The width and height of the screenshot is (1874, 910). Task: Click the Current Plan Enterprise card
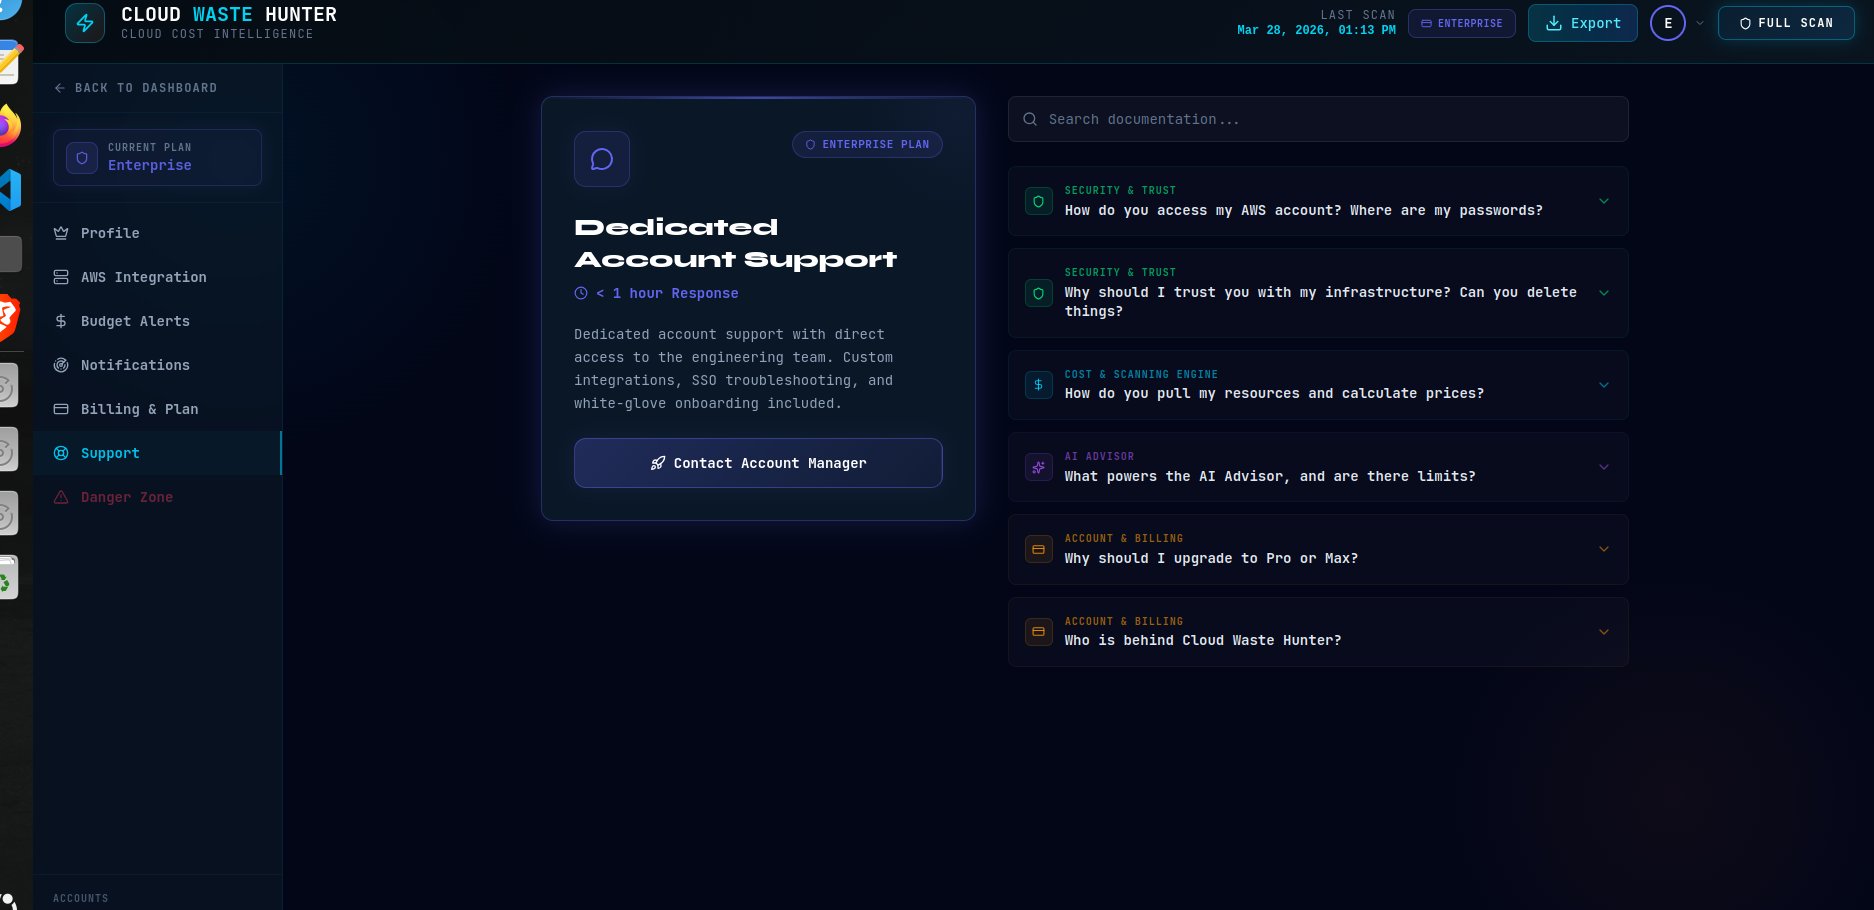point(157,157)
